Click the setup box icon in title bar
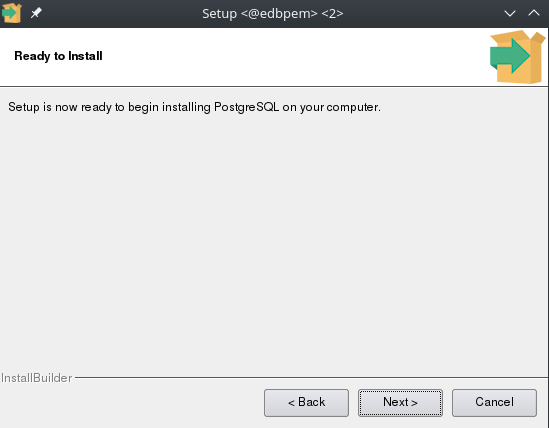 pyautogui.click(x=12, y=13)
